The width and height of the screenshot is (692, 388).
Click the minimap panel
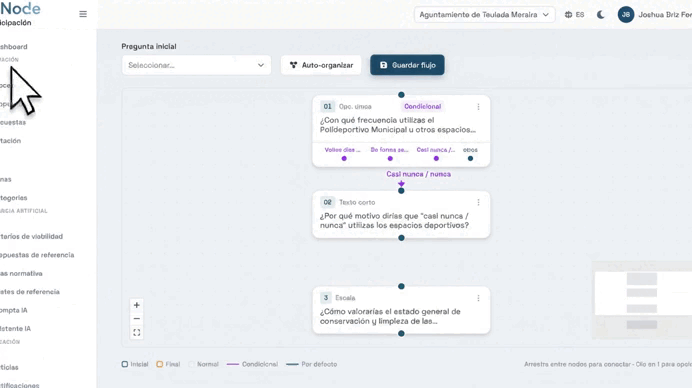point(642,301)
